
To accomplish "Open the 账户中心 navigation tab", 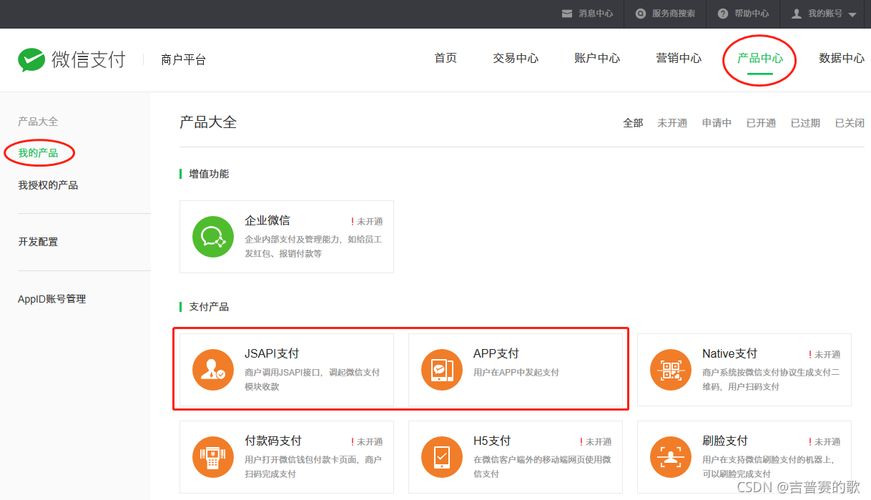I will tap(597, 58).
